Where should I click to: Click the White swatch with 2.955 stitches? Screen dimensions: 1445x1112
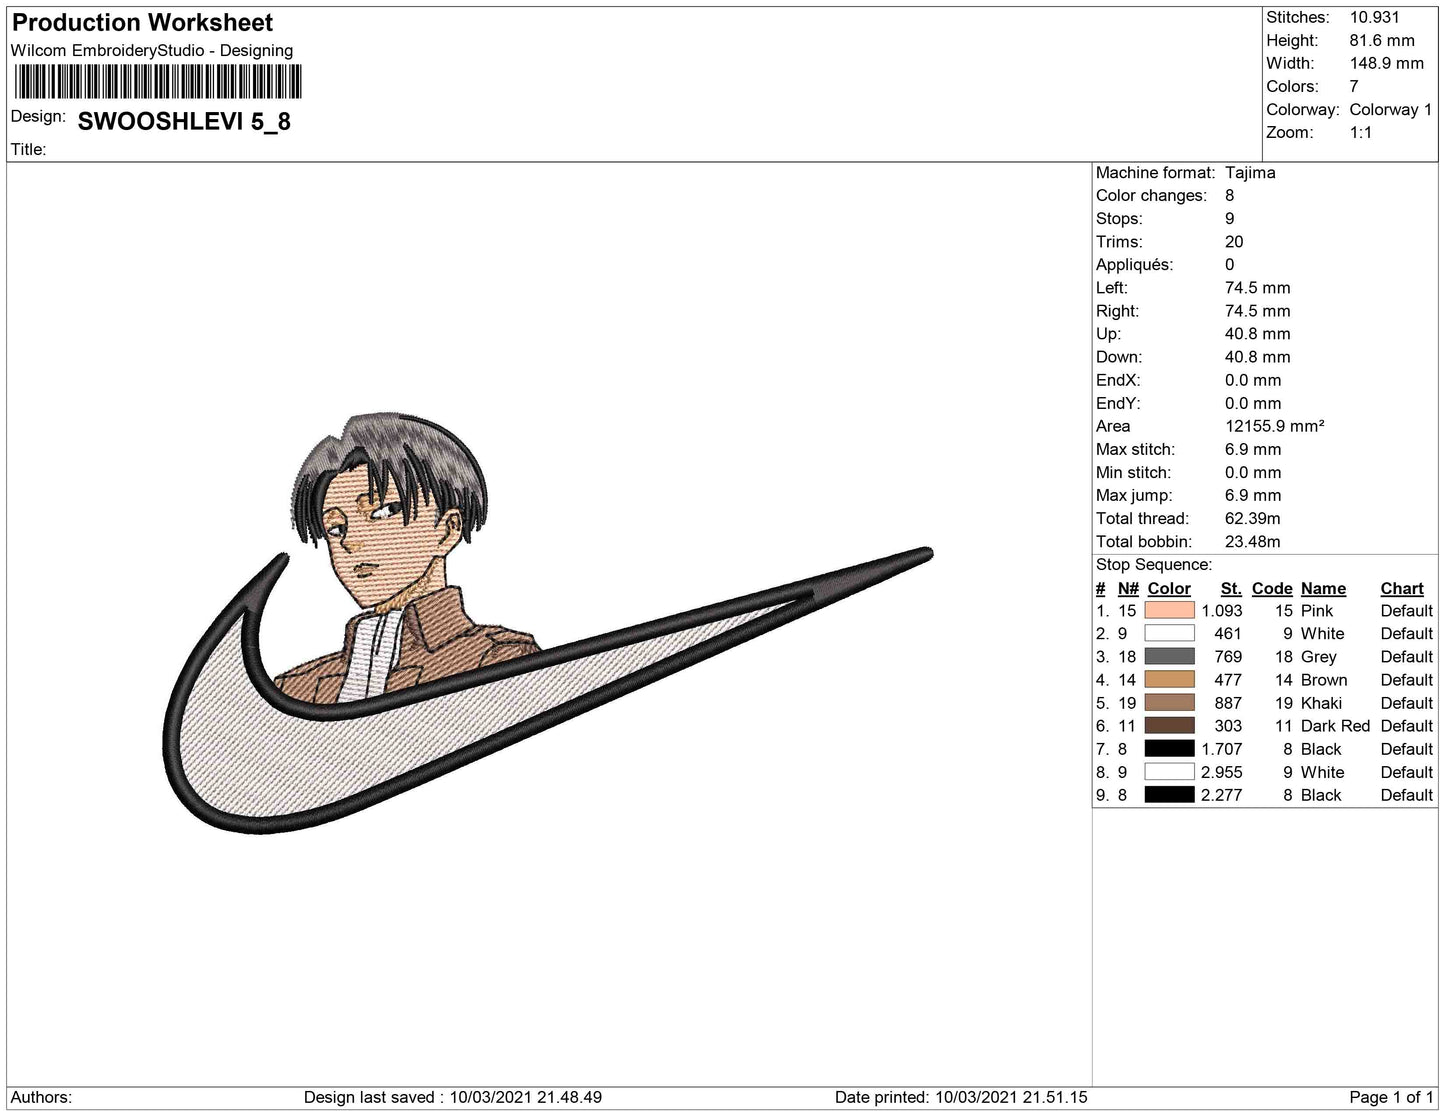coord(1169,772)
